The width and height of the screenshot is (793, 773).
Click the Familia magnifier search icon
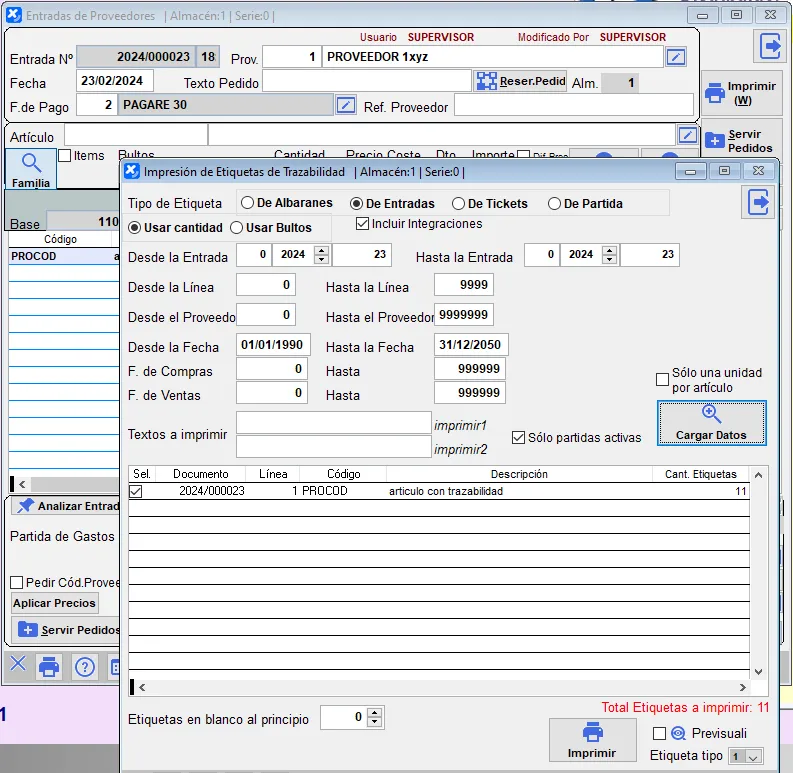pyautogui.click(x=31, y=164)
